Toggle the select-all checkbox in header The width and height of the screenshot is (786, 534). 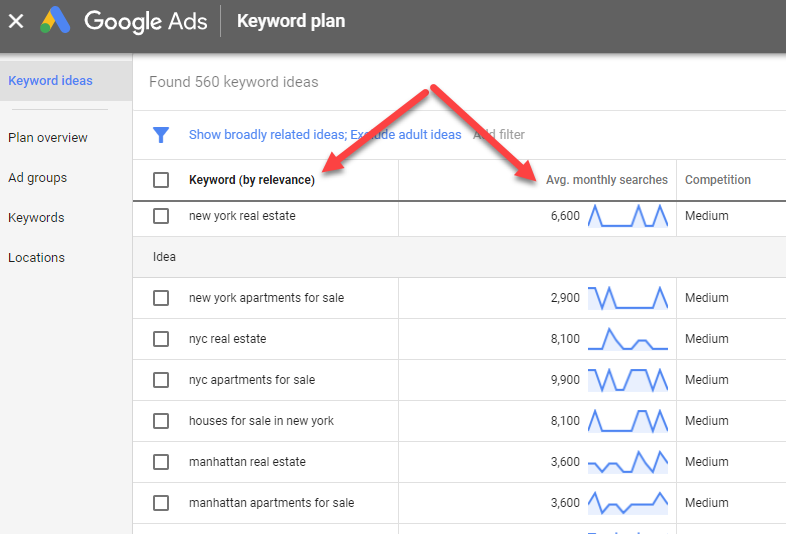(161, 180)
